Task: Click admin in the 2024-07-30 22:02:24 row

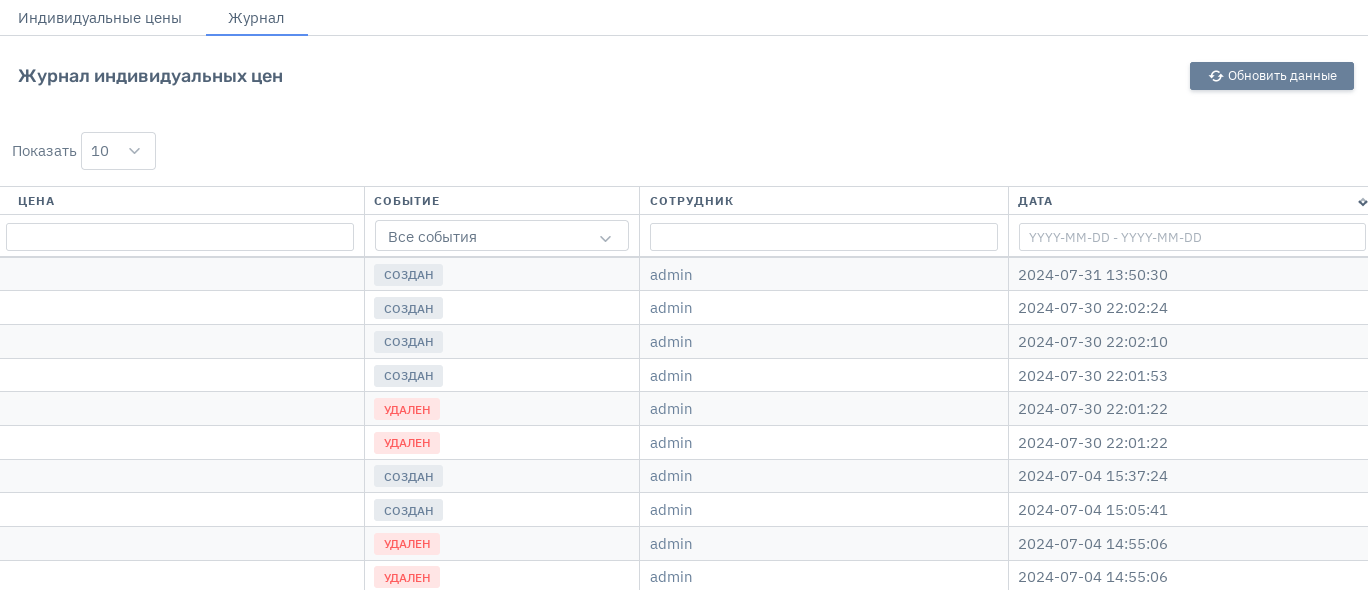Action: (671, 308)
